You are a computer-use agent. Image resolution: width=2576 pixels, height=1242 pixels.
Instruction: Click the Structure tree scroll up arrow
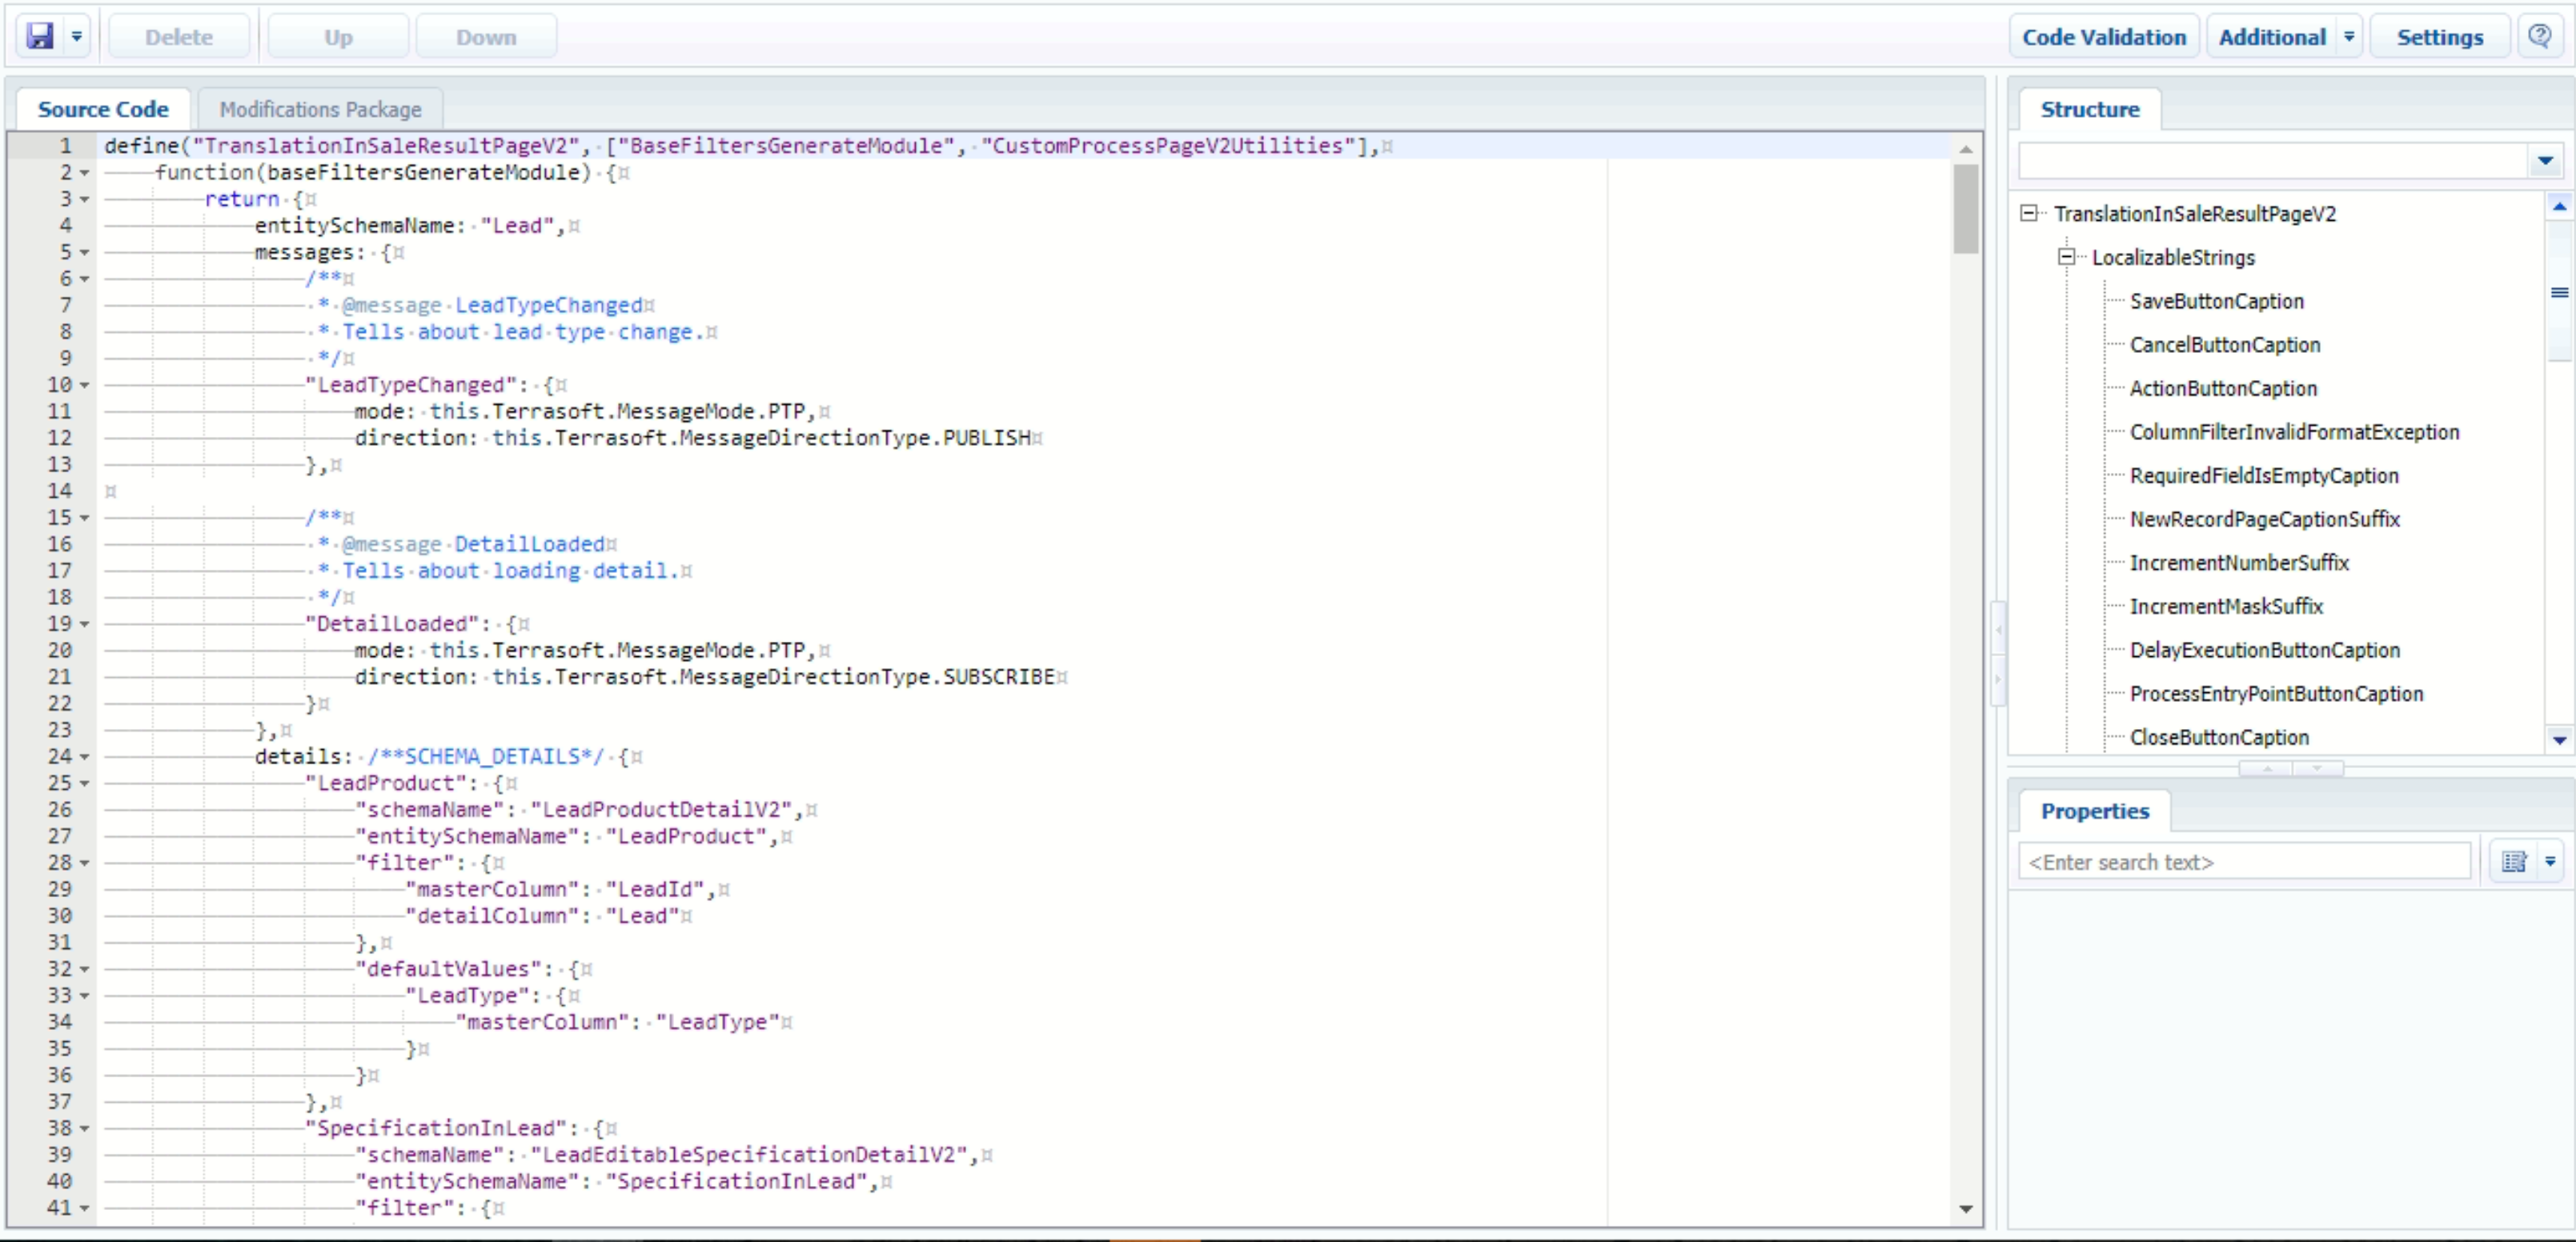click(2559, 205)
